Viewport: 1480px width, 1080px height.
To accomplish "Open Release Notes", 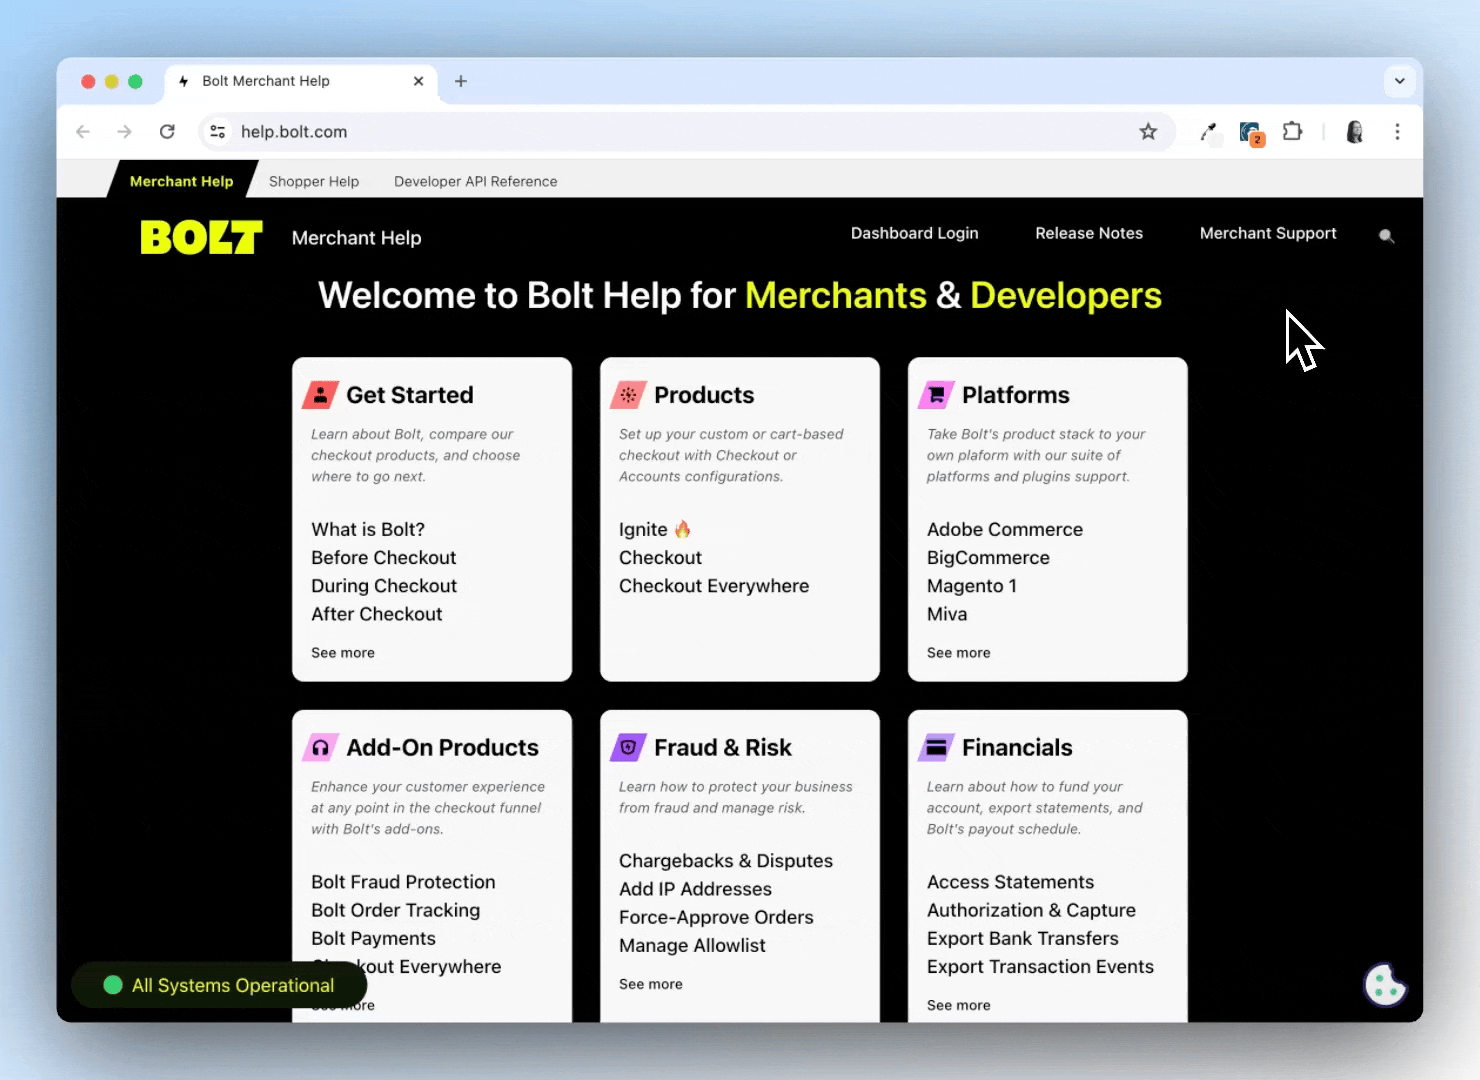I will [x=1089, y=233].
